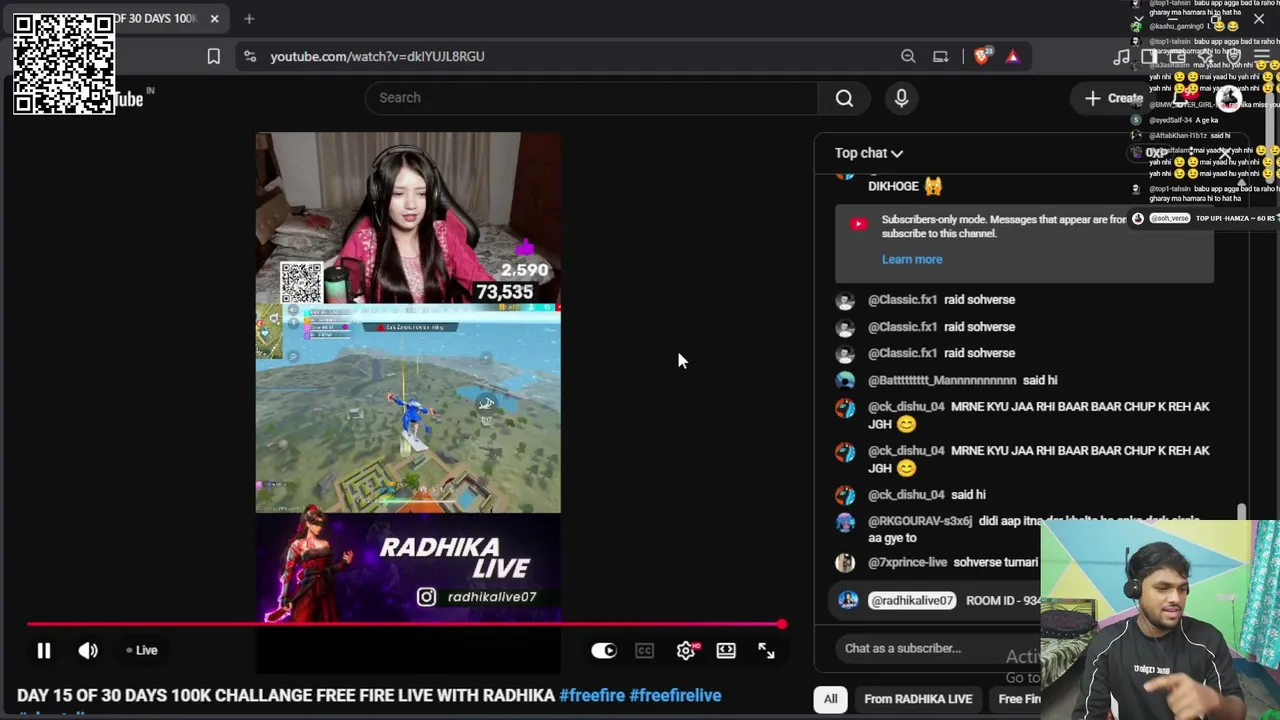Select the All filter chip
The height and width of the screenshot is (720, 1280).
pyautogui.click(x=830, y=699)
